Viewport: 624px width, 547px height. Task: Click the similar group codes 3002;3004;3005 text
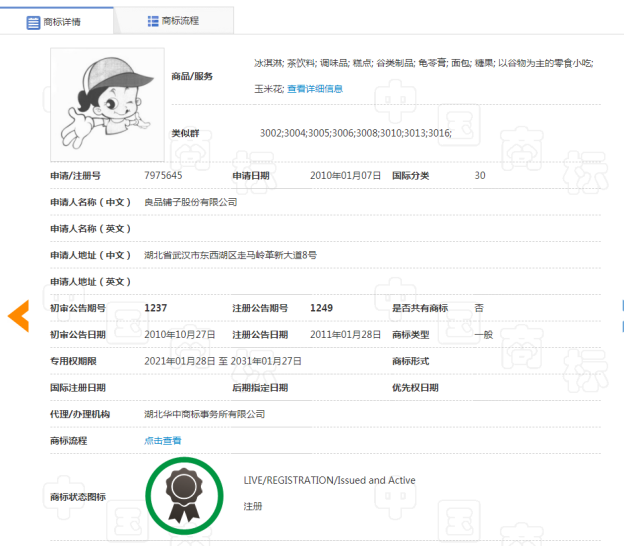[x=355, y=133]
